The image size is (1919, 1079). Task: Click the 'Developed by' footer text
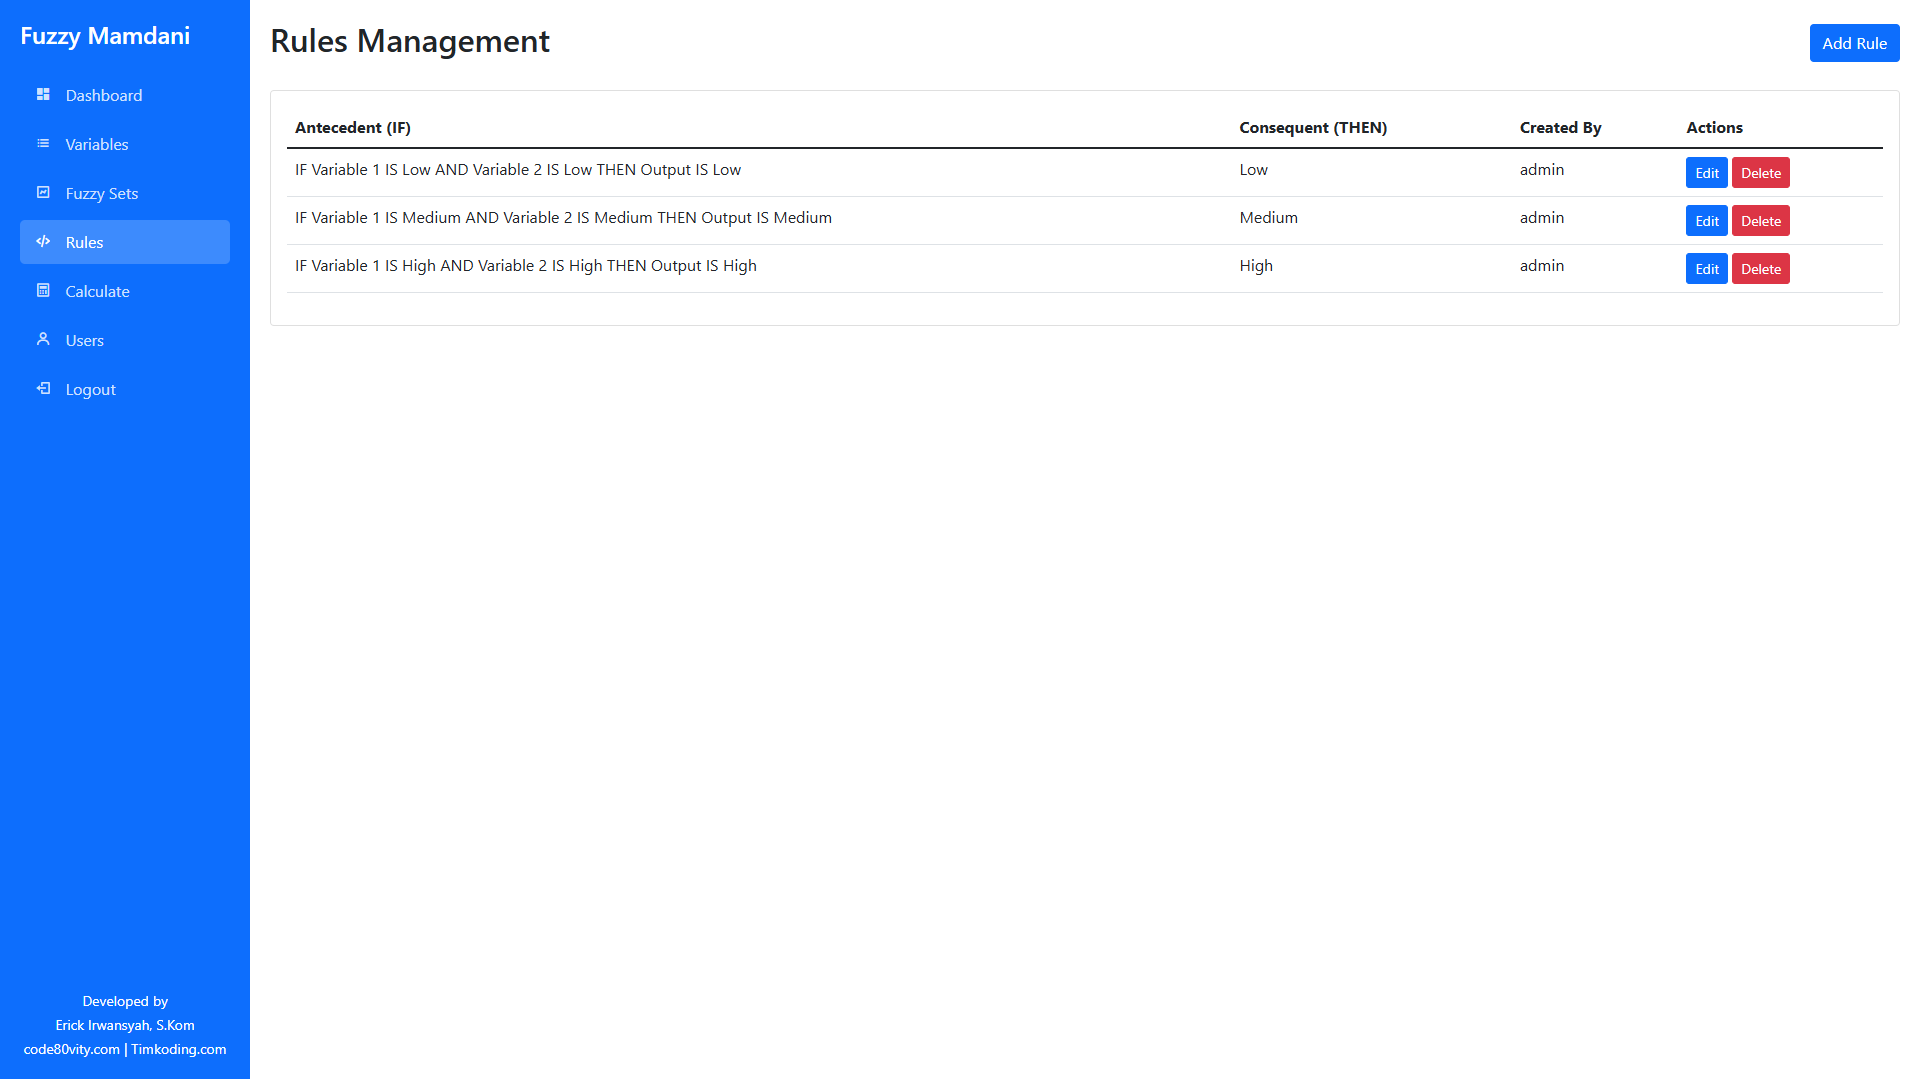[125, 1001]
